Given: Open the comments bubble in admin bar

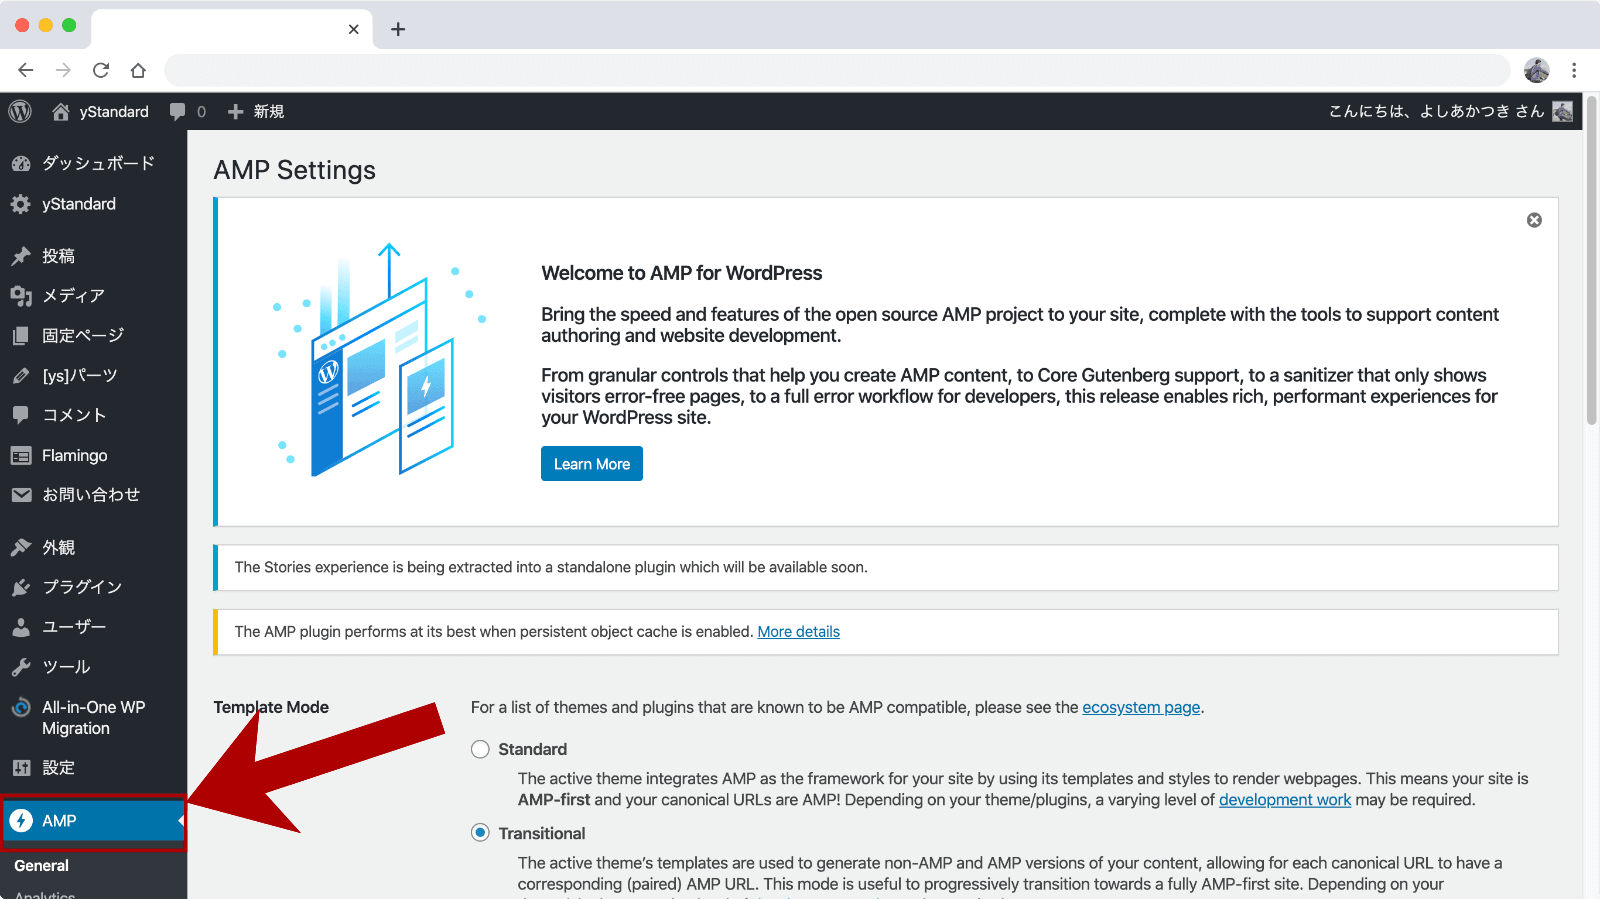Looking at the screenshot, I should point(177,112).
